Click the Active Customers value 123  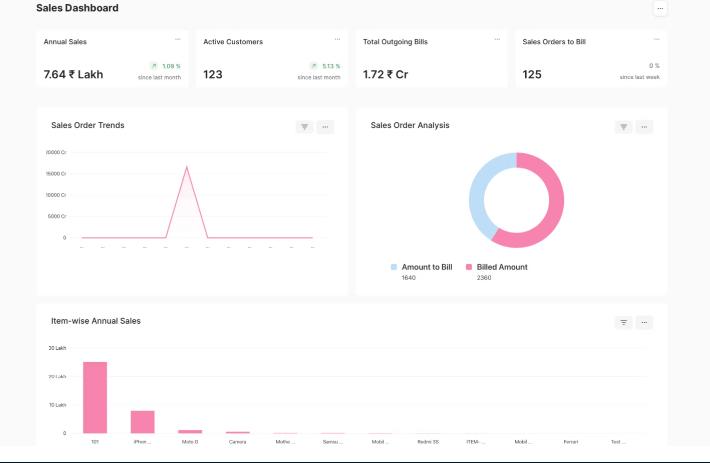pos(213,74)
